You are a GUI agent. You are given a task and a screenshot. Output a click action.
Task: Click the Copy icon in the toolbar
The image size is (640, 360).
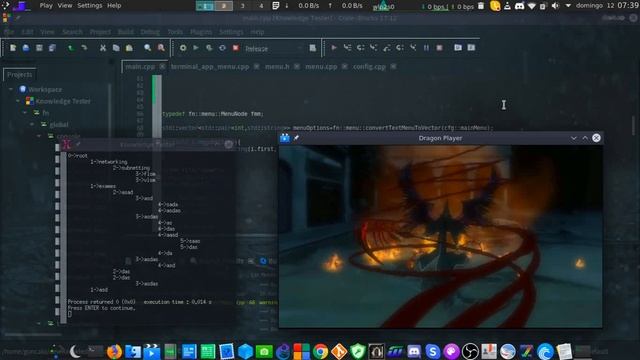point(116,48)
